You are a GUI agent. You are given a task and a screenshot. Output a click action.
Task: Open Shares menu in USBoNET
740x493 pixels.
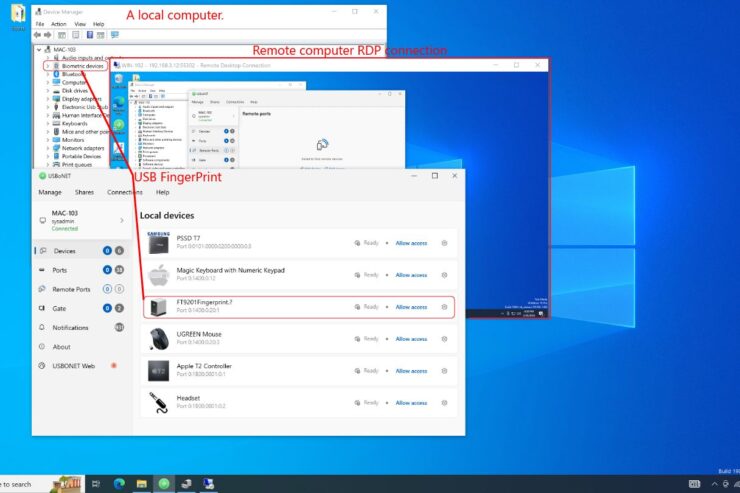click(x=84, y=192)
